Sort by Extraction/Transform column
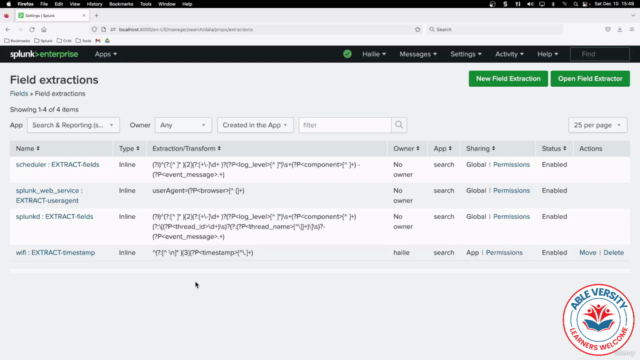Viewport: 640px width, 360px height. (x=187, y=149)
